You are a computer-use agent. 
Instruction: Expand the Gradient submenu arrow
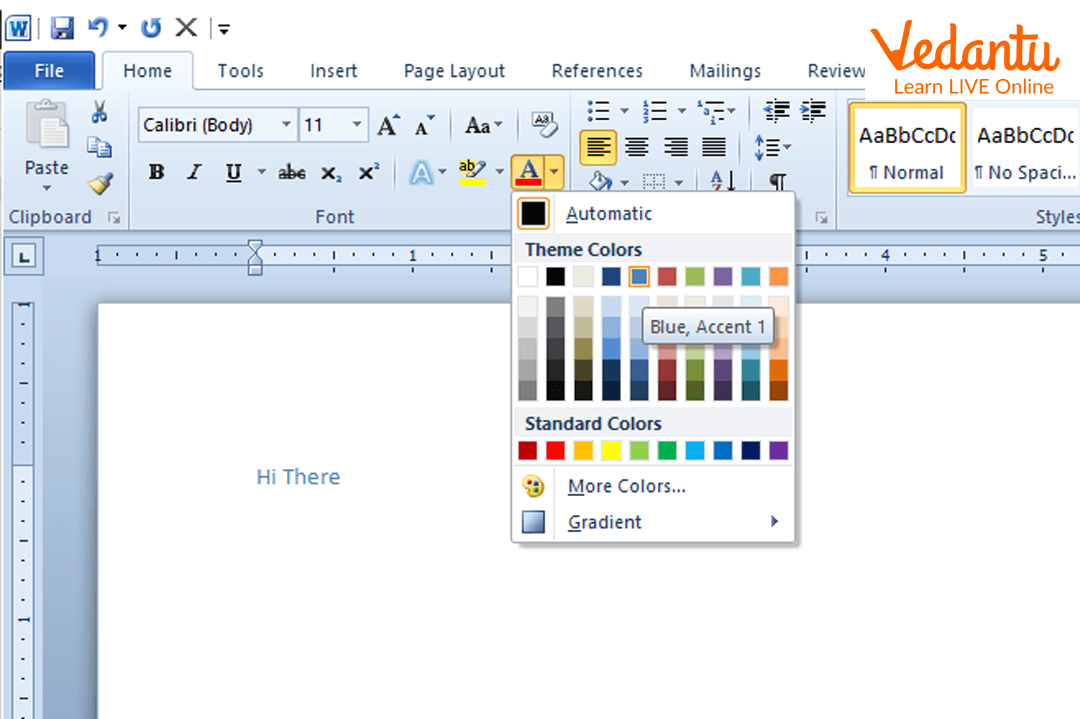coord(774,521)
